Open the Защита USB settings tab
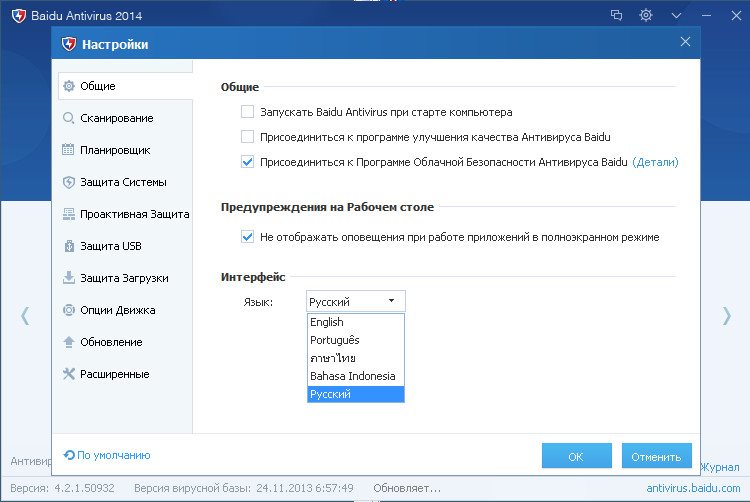The height and width of the screenshot is (502, 750). [x=125, y=246]
